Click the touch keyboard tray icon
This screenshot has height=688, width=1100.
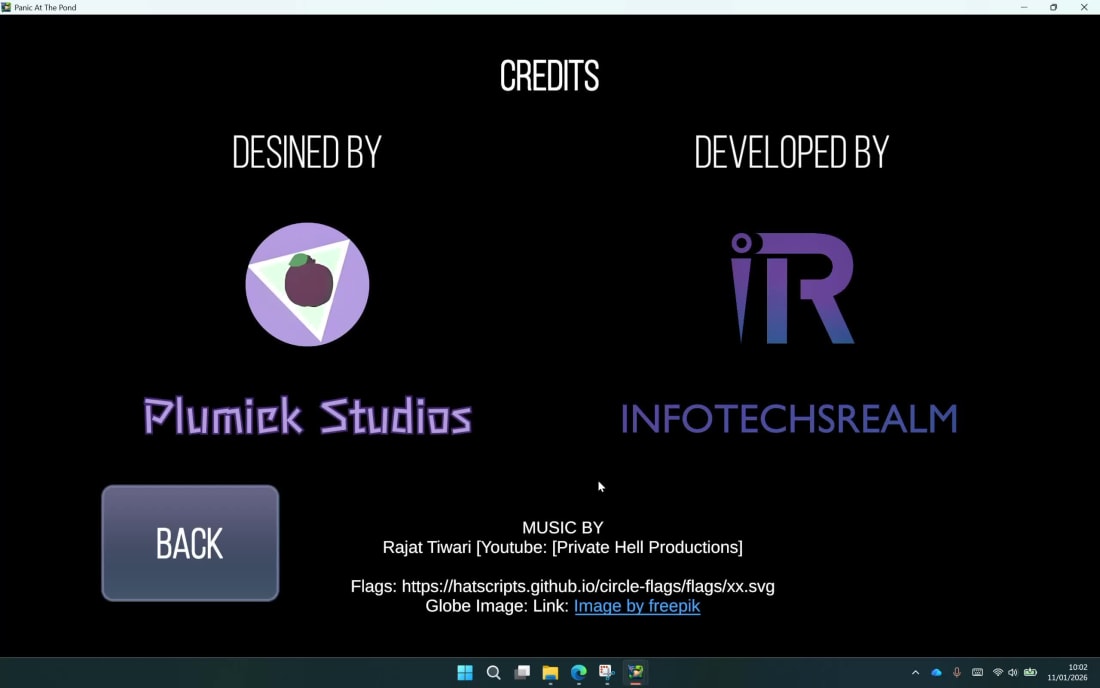pos(977,673)
